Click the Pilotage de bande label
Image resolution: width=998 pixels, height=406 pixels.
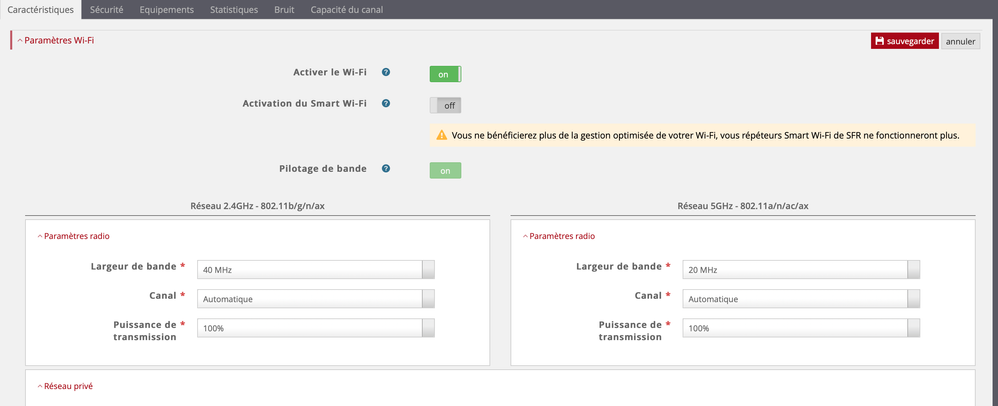[x=323, y=169]
